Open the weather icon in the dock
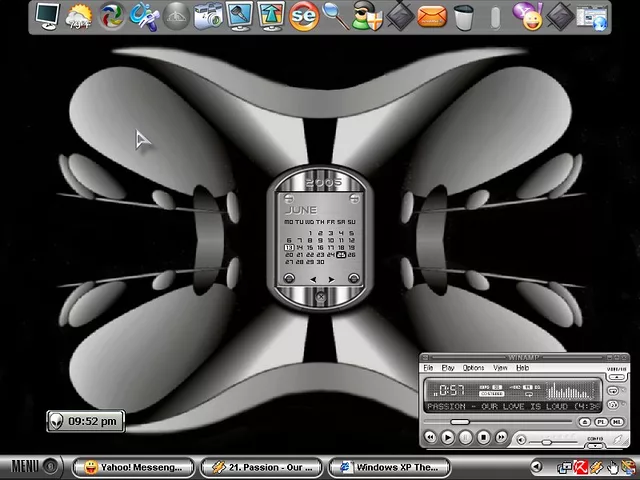The width and height of the screenshot is (640, 480). (77, 16)
